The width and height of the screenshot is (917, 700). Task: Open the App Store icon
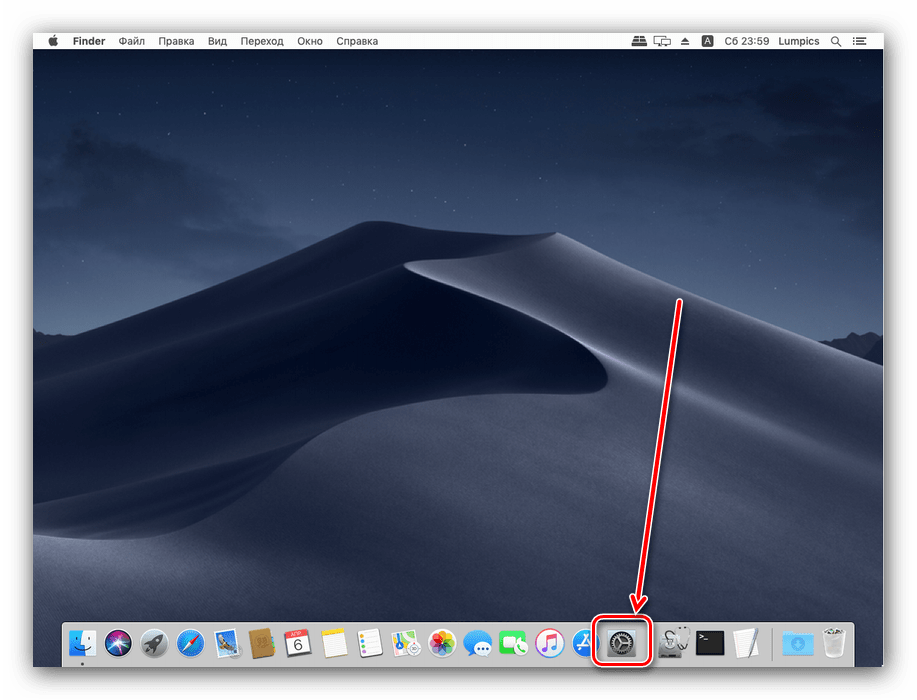[x=583, y=642]
